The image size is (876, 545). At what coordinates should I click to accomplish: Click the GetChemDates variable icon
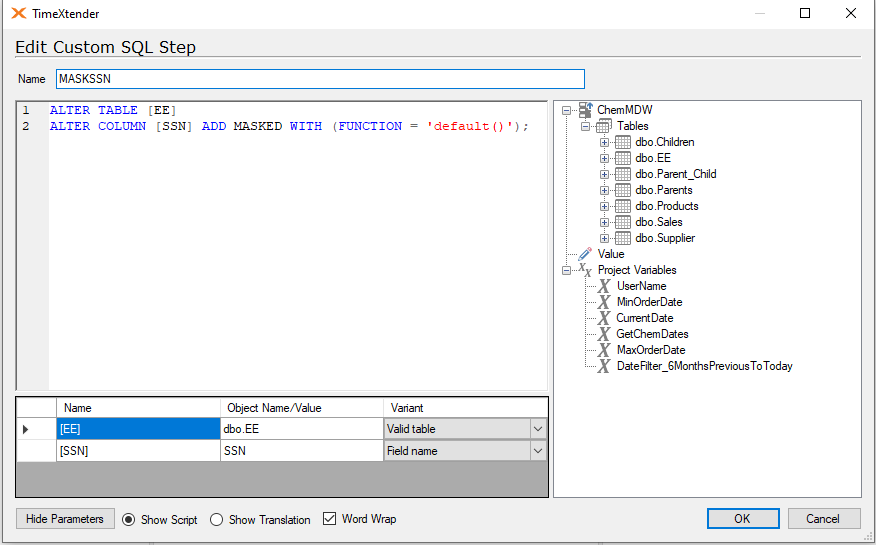click(604, 334)
